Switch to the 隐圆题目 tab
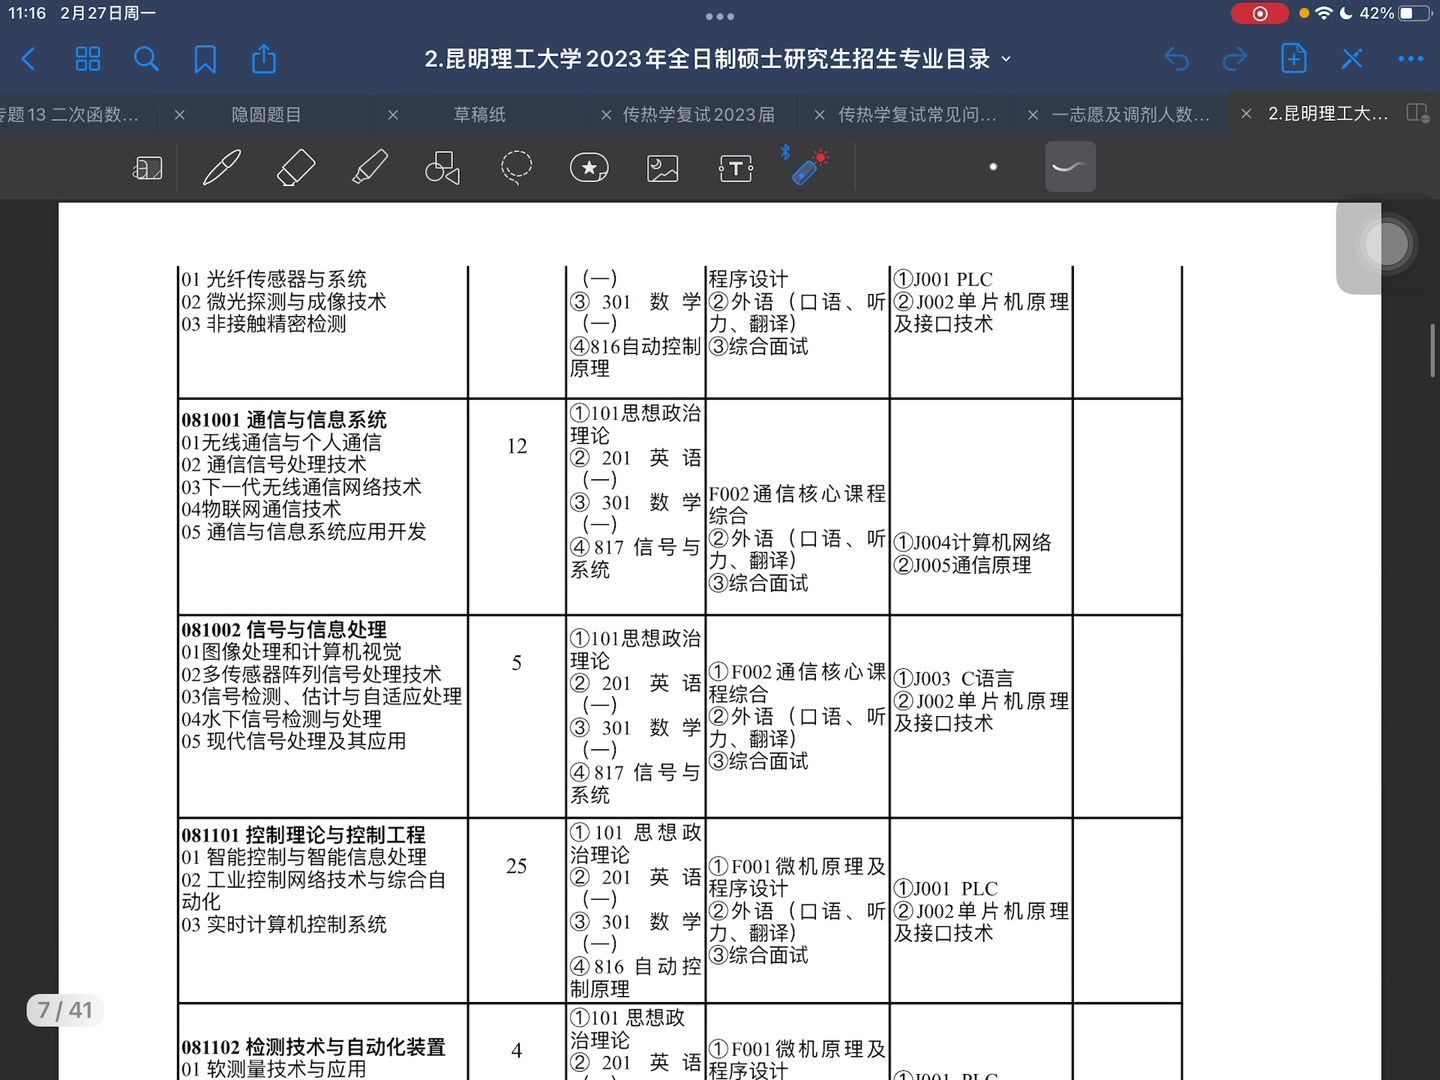Image resolution: width=1440 pixels, height=1080 pixels. 266,115
